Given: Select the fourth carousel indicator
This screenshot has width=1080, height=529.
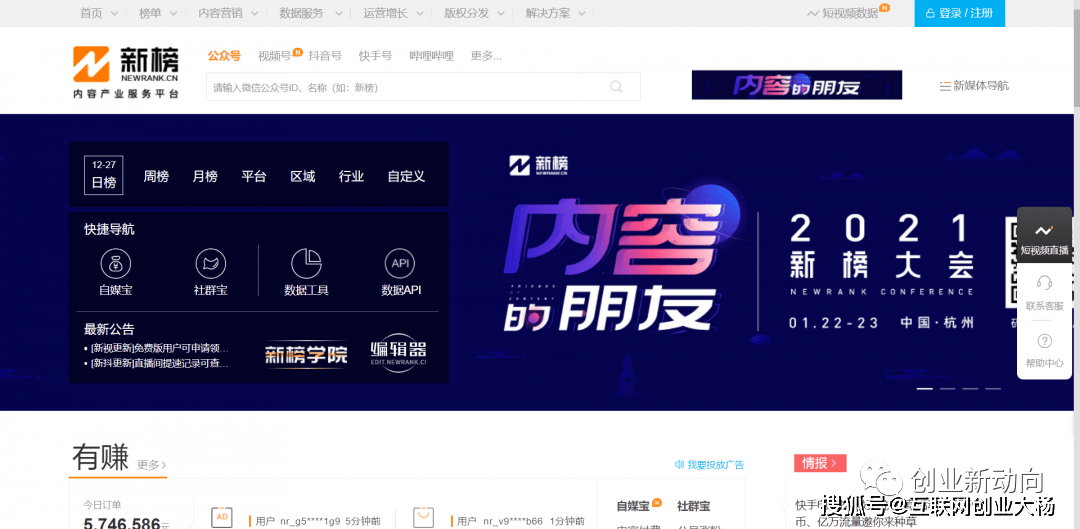Looking at the screenshot, I should pyautogui.click(x=993, y=388).
